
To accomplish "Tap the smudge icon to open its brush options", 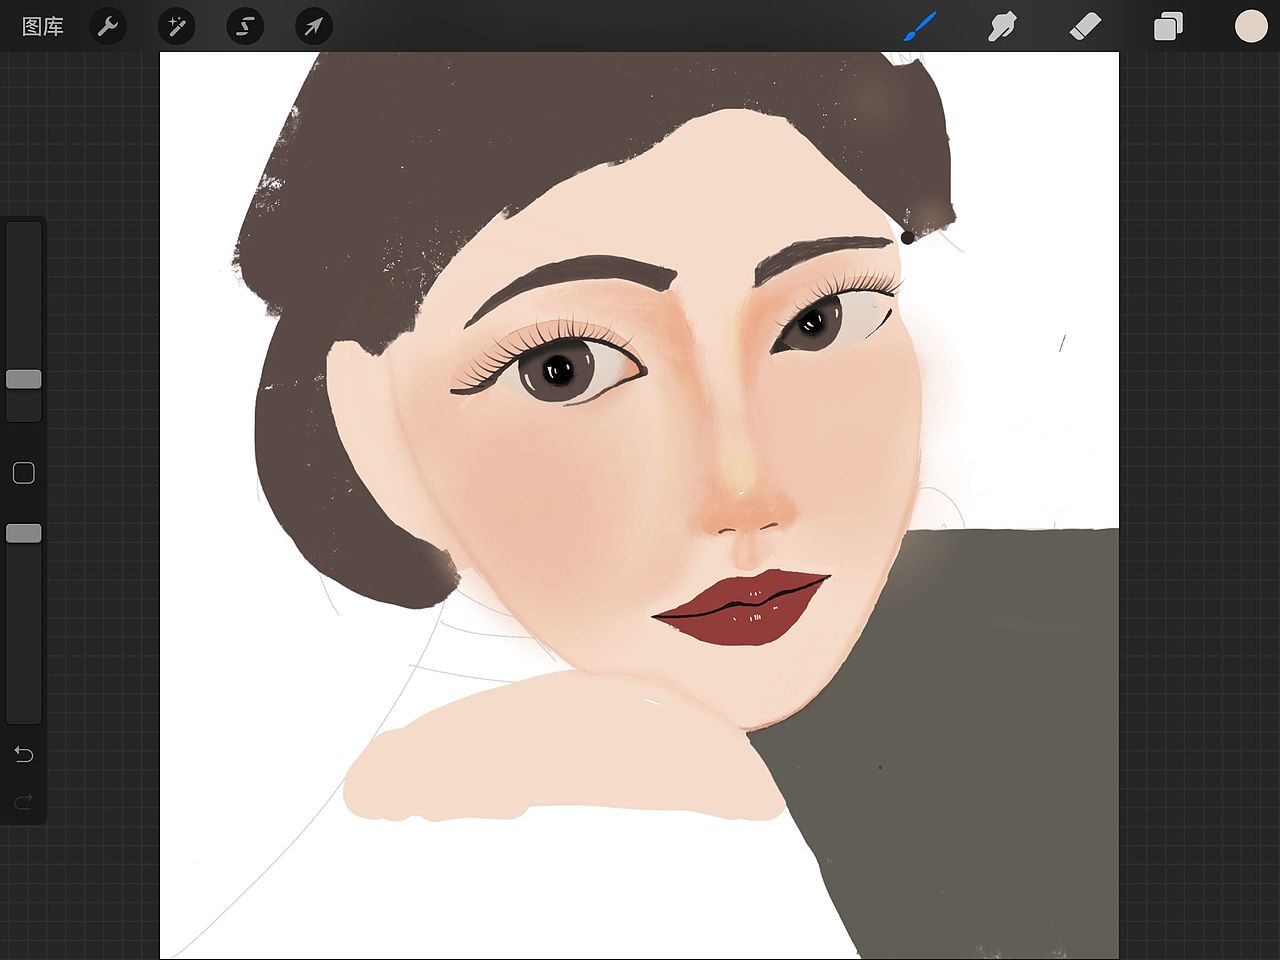I will (x=1002, y=26).
